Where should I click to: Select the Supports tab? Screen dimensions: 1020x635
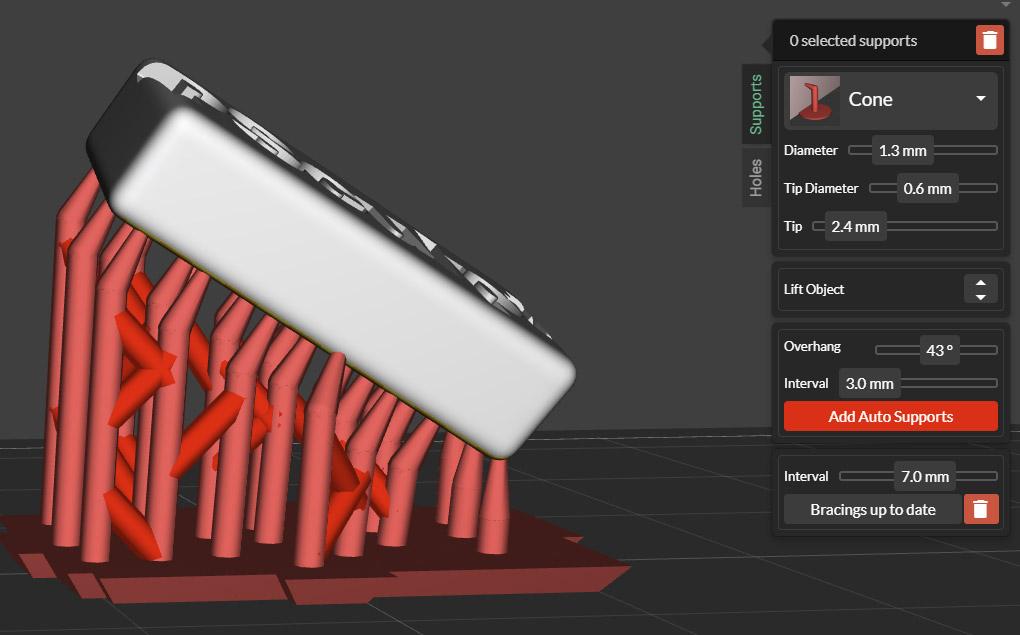coord(756,104)
